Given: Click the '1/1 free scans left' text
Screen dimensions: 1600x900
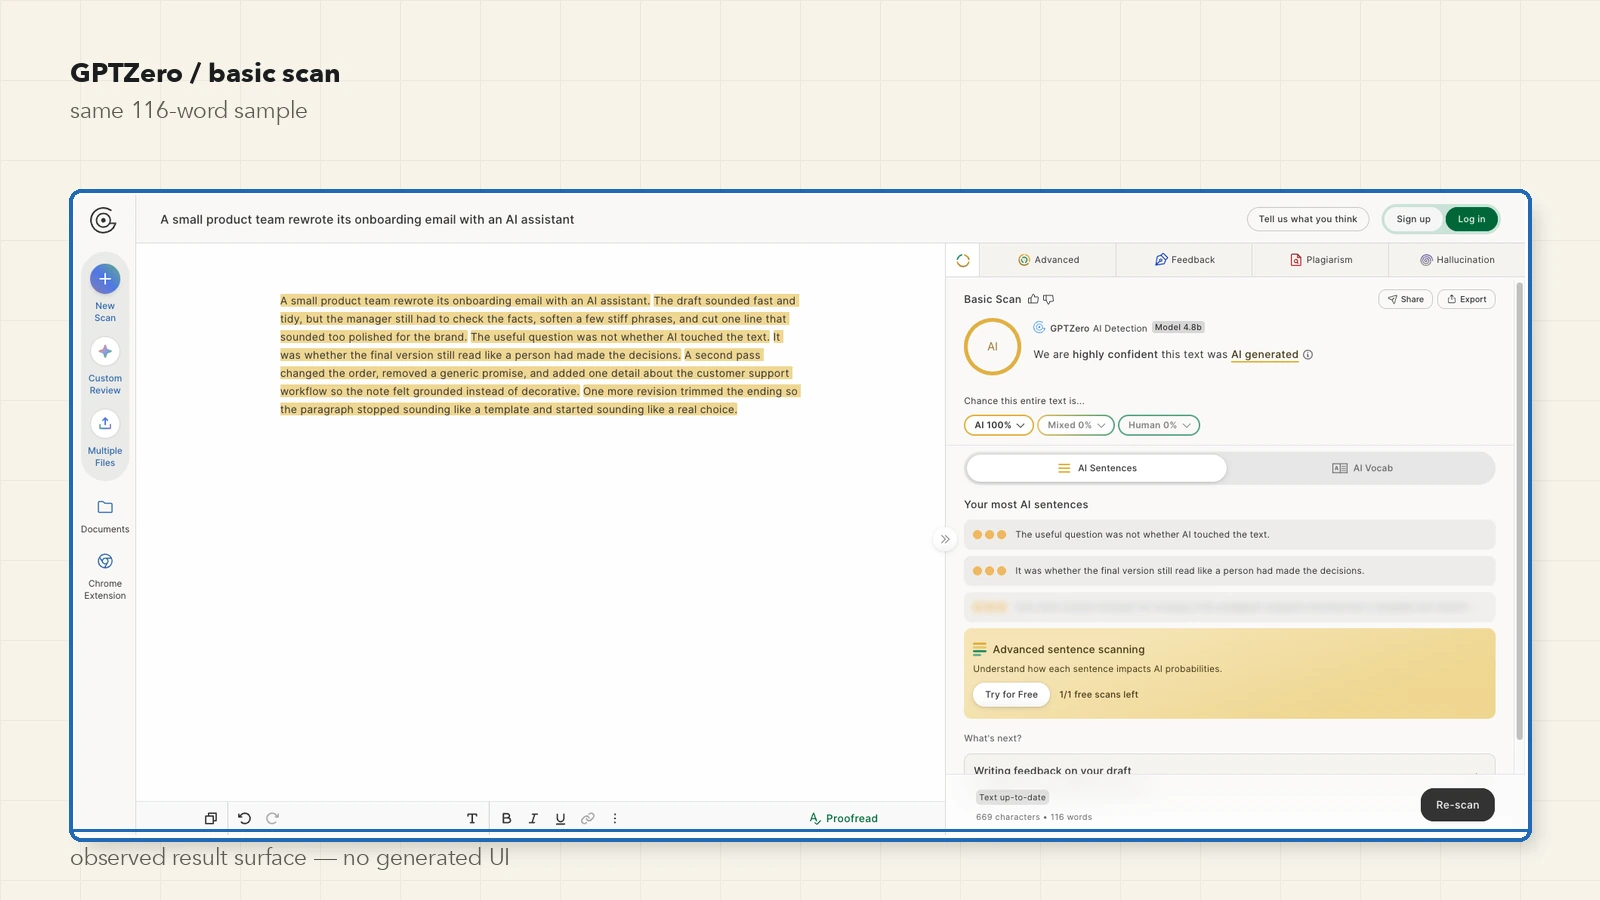Looking at the screenshot, I should click(1099, 694).
